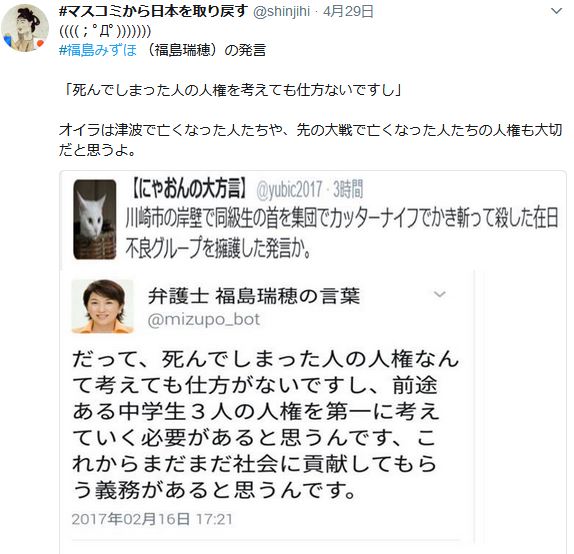This screenshot has width=574, height=554.
Task: Click the 2017年02月16日 17:21 timestamp
Action: 152,519
